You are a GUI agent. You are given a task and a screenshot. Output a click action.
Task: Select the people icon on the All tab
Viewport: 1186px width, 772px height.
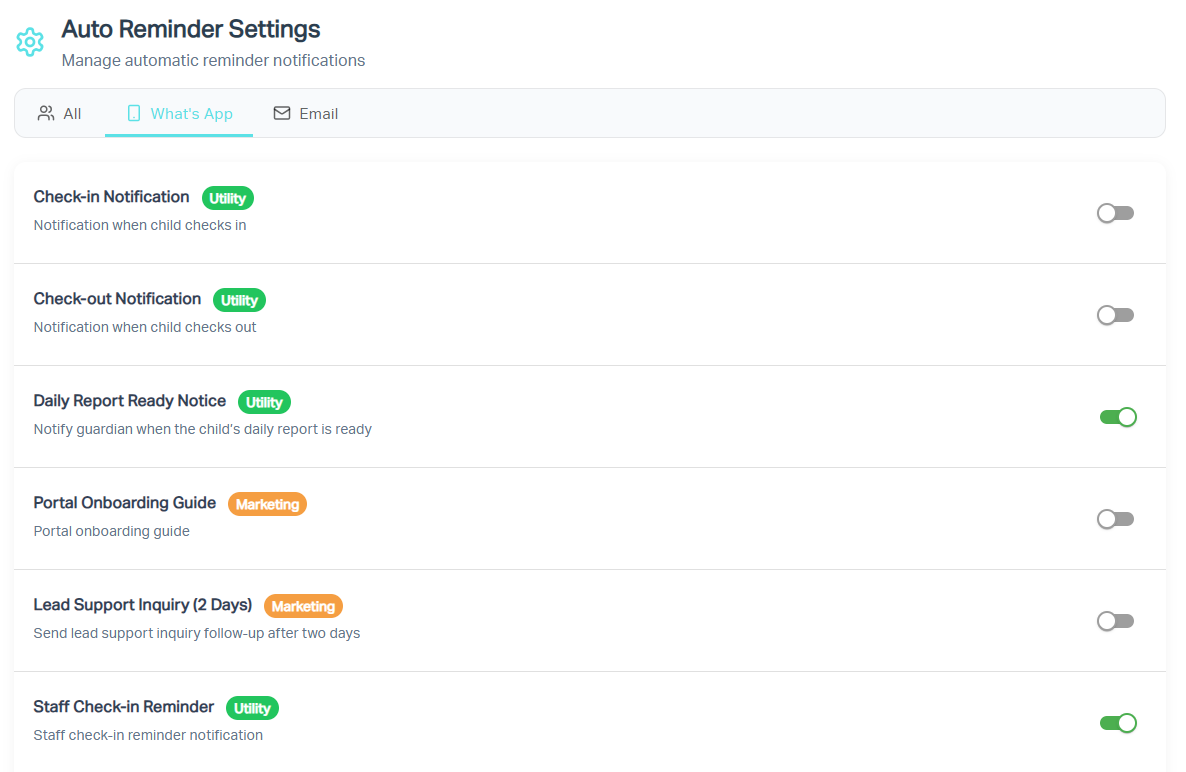tap(45, 113)
